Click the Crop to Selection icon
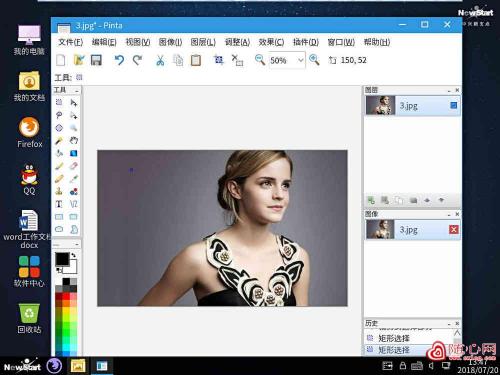Screen dimensions: 500x375 click(219, 60)
